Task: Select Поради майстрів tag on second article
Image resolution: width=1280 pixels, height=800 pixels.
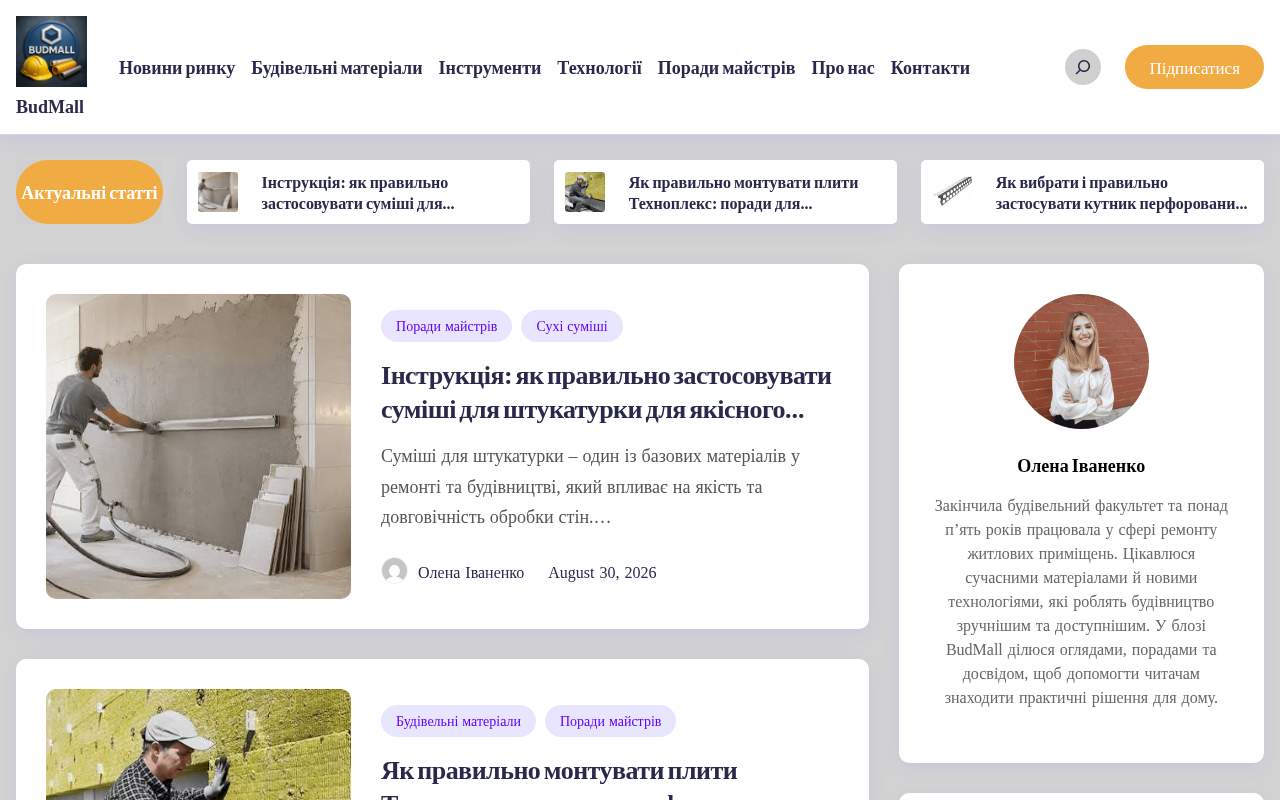Action: [610, 721]
